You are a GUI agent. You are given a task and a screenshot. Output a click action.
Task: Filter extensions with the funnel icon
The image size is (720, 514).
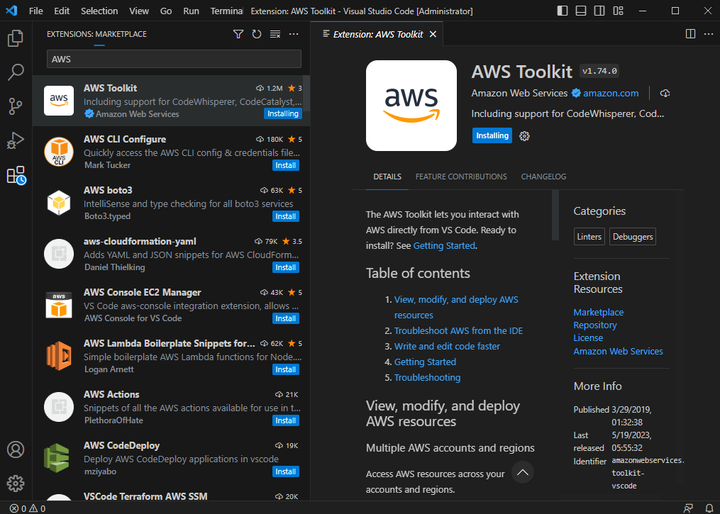pos(238,34)
